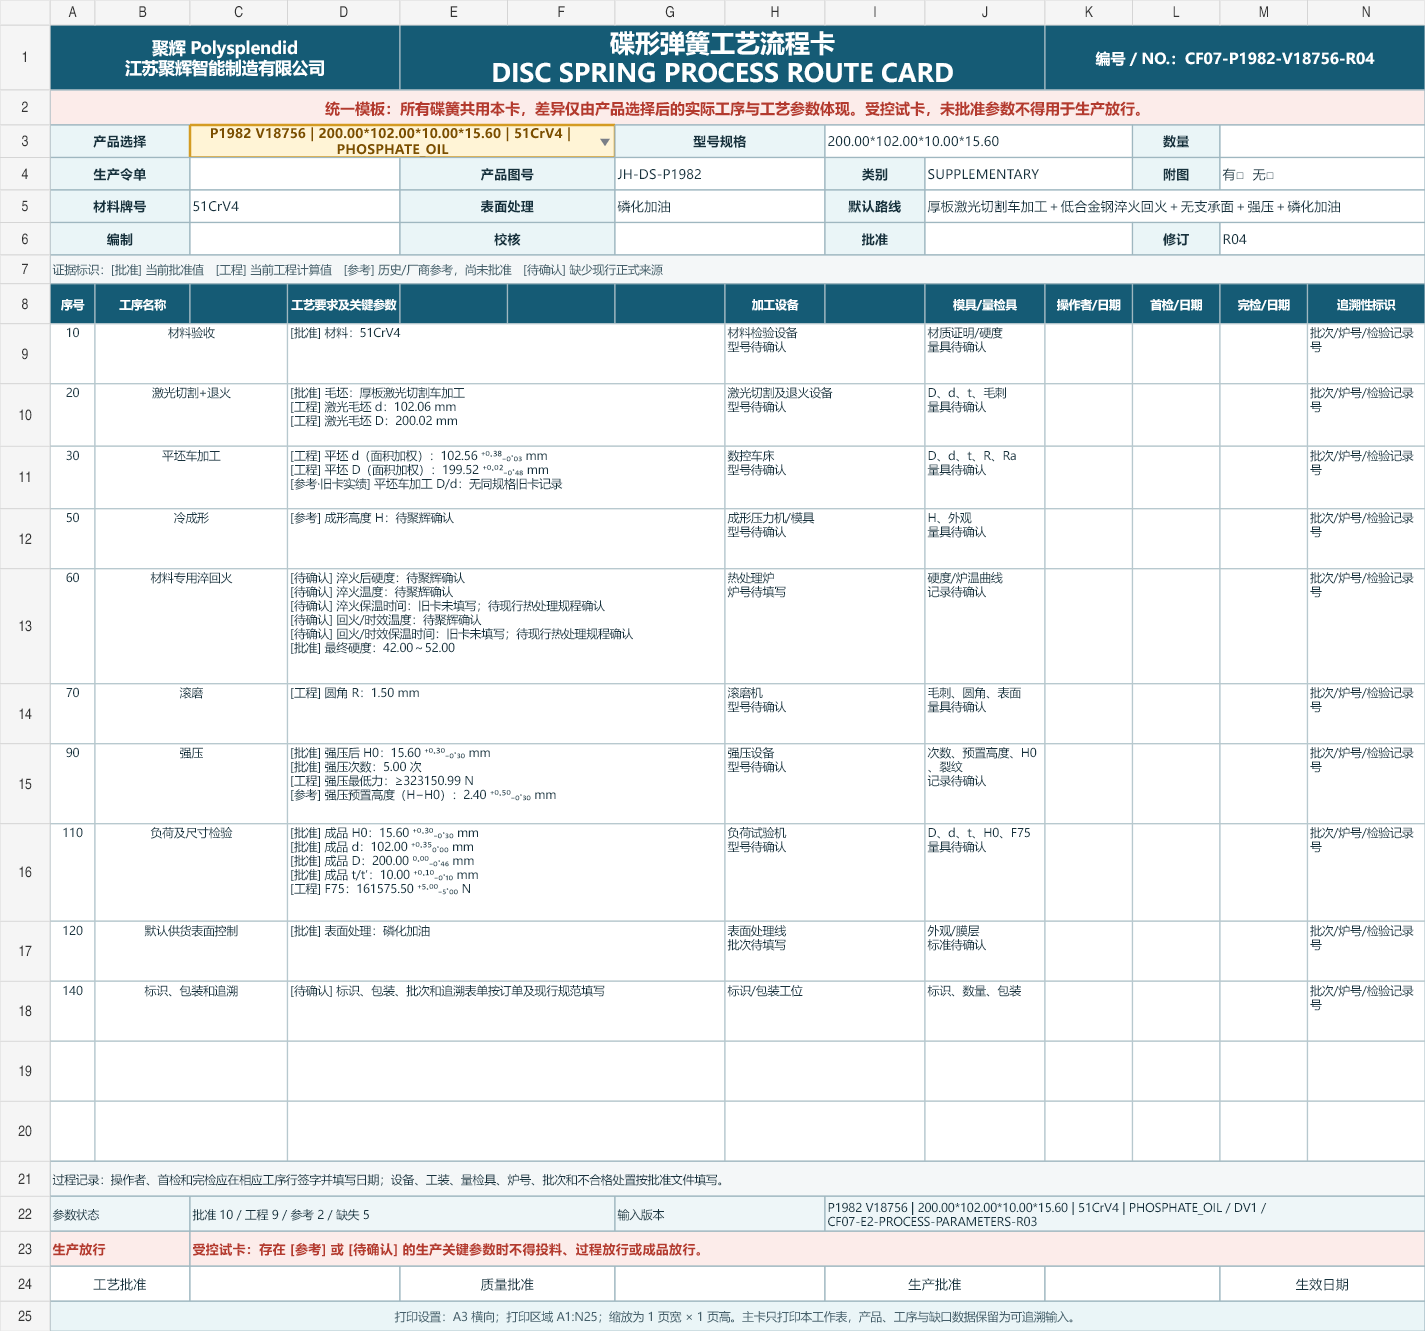Select row header 13
The height and width of the screenshot is (1331, 1425).
25,626
